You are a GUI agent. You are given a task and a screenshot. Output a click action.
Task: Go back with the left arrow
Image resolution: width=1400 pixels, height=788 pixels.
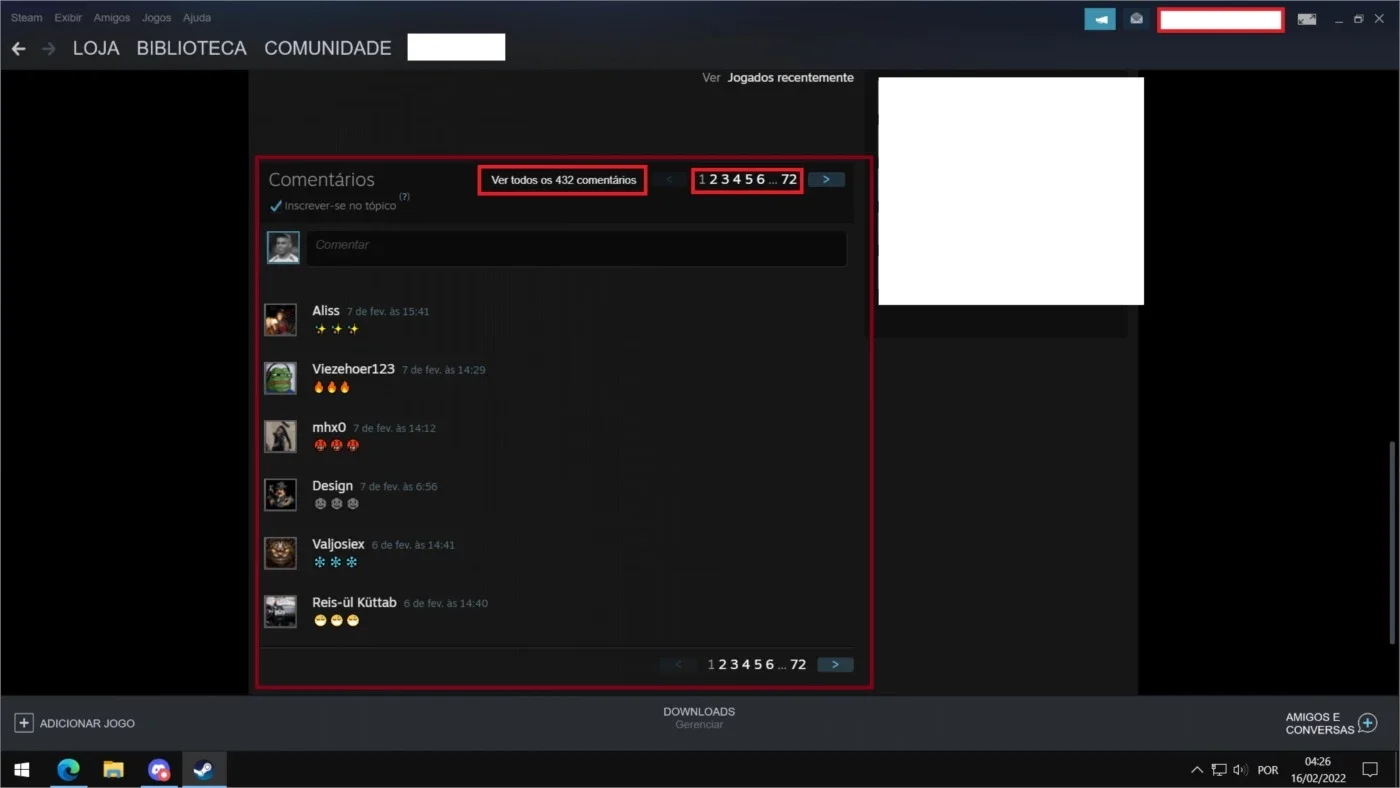pos(18,48)
